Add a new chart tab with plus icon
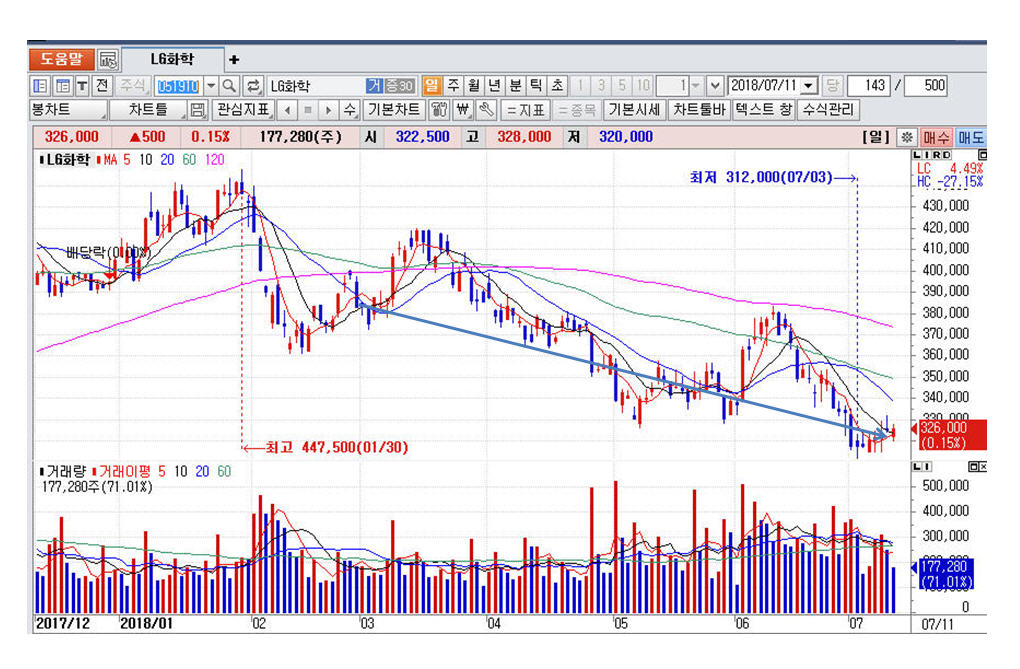Viewport: 1020px width, 669px height. [234, 60]
